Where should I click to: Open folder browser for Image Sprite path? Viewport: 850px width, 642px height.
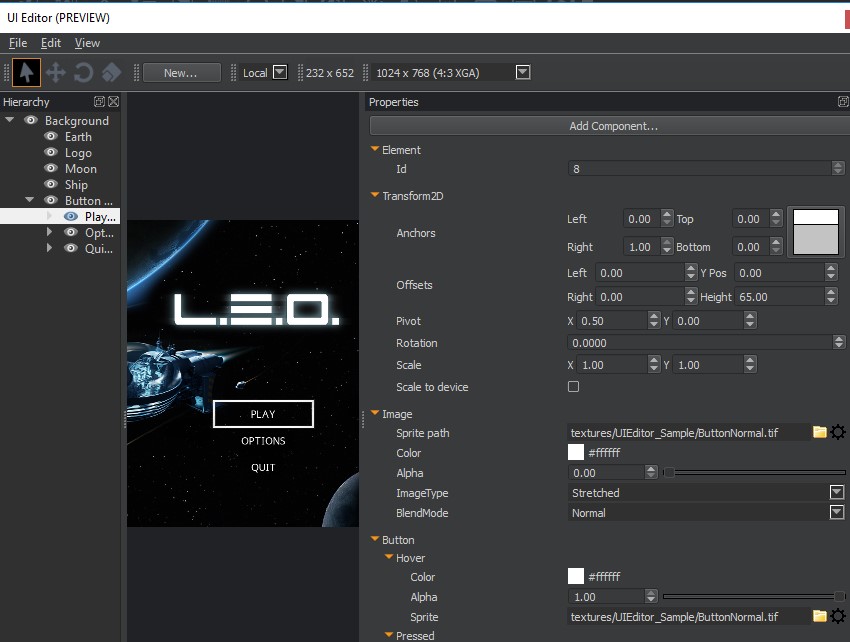[x=818, y=432]
